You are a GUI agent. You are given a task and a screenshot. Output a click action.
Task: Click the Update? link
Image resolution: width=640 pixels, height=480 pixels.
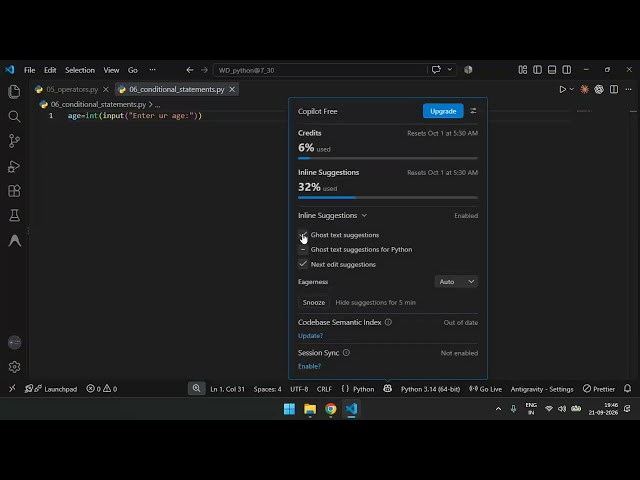pos(310,336)
